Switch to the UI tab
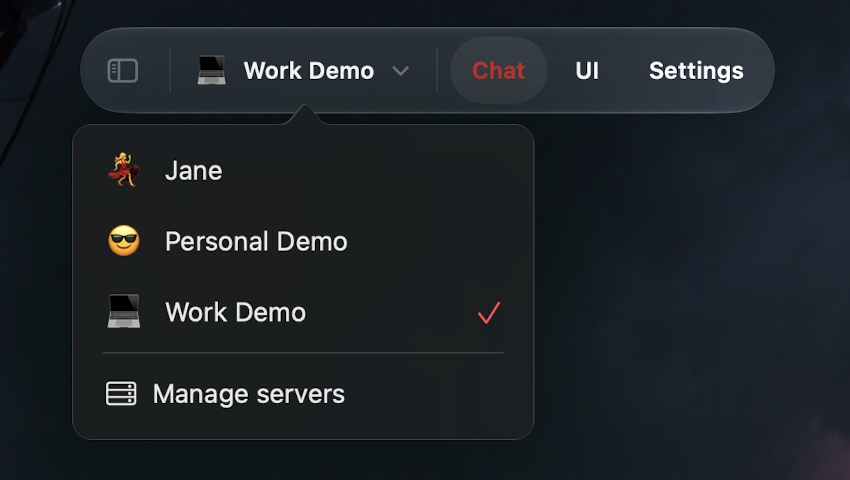850x480 pixels. [587, 71]
